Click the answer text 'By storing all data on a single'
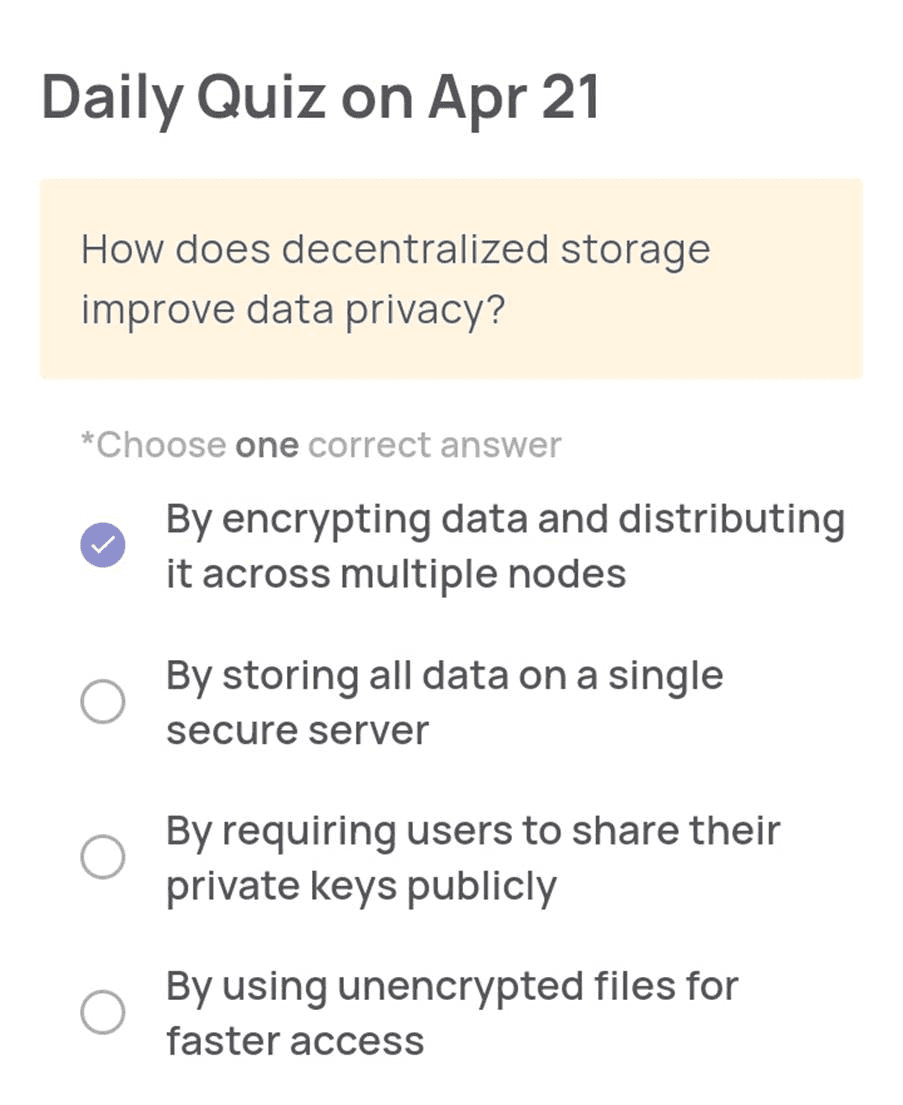This screenshot has height=1105, width=903. 445,678
